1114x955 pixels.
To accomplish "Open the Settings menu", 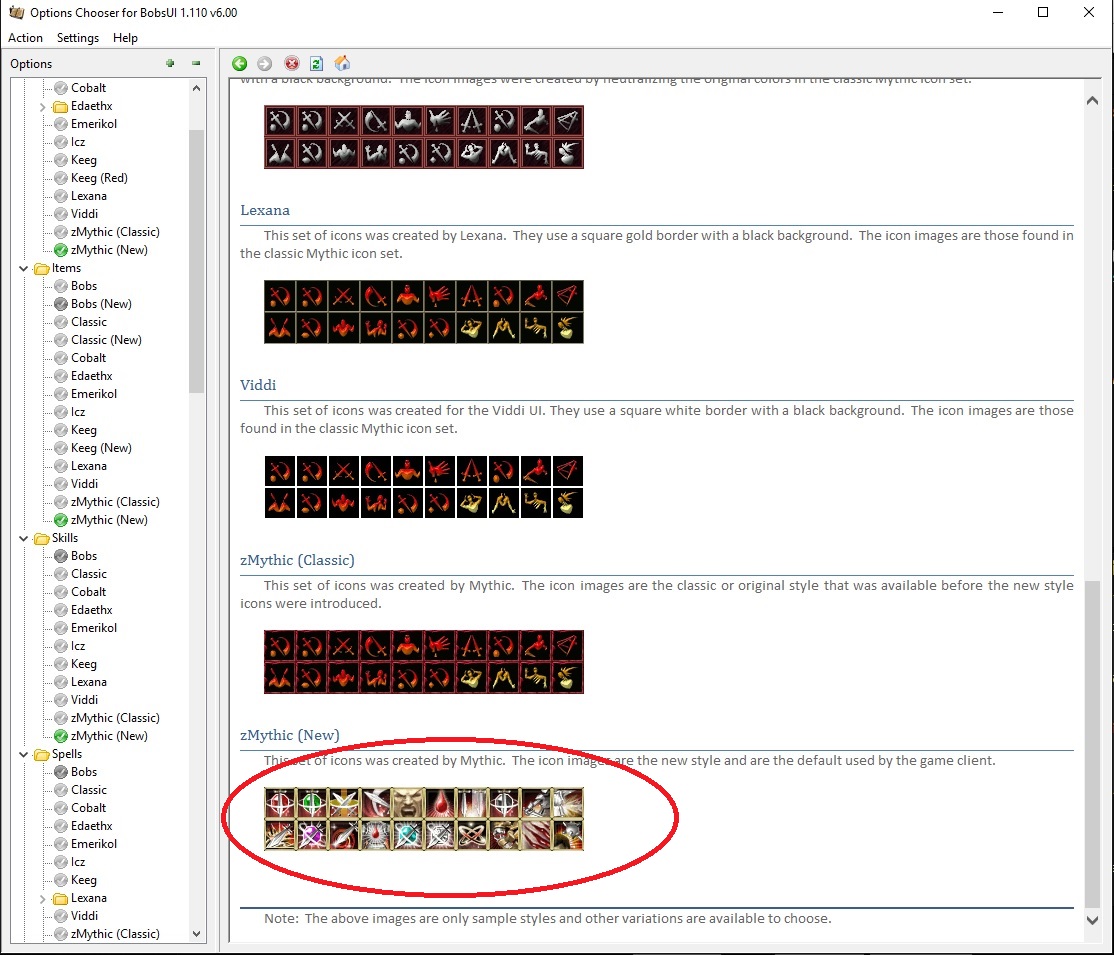I will pos(78,38).
